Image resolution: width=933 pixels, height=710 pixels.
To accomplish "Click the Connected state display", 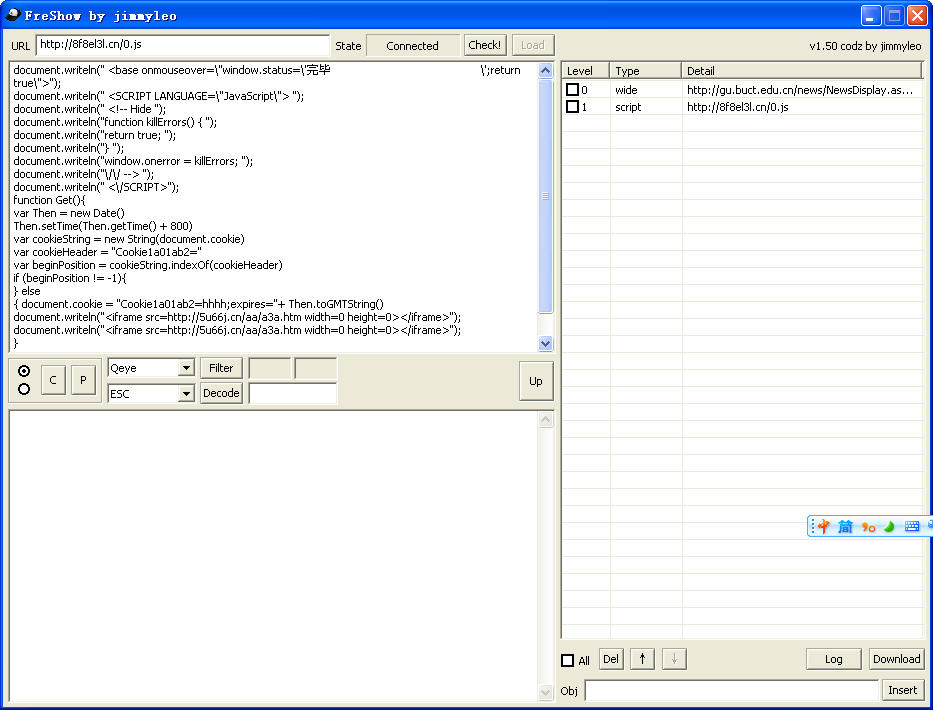I will click(x=412, y=46).
